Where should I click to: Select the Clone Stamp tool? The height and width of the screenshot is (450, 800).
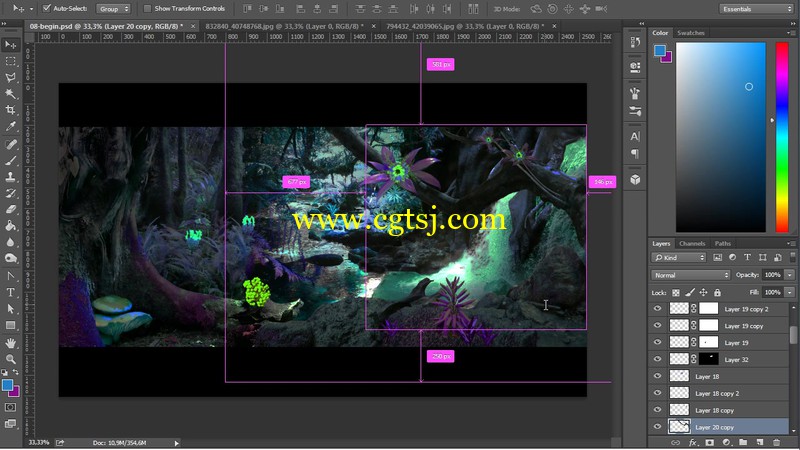click(10, 177)
